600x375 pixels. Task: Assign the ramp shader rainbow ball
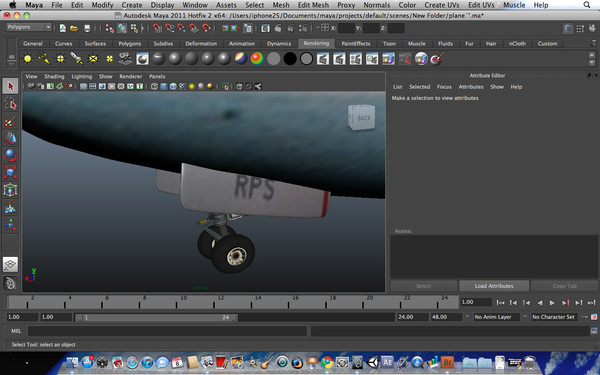[x=257, y=59]
